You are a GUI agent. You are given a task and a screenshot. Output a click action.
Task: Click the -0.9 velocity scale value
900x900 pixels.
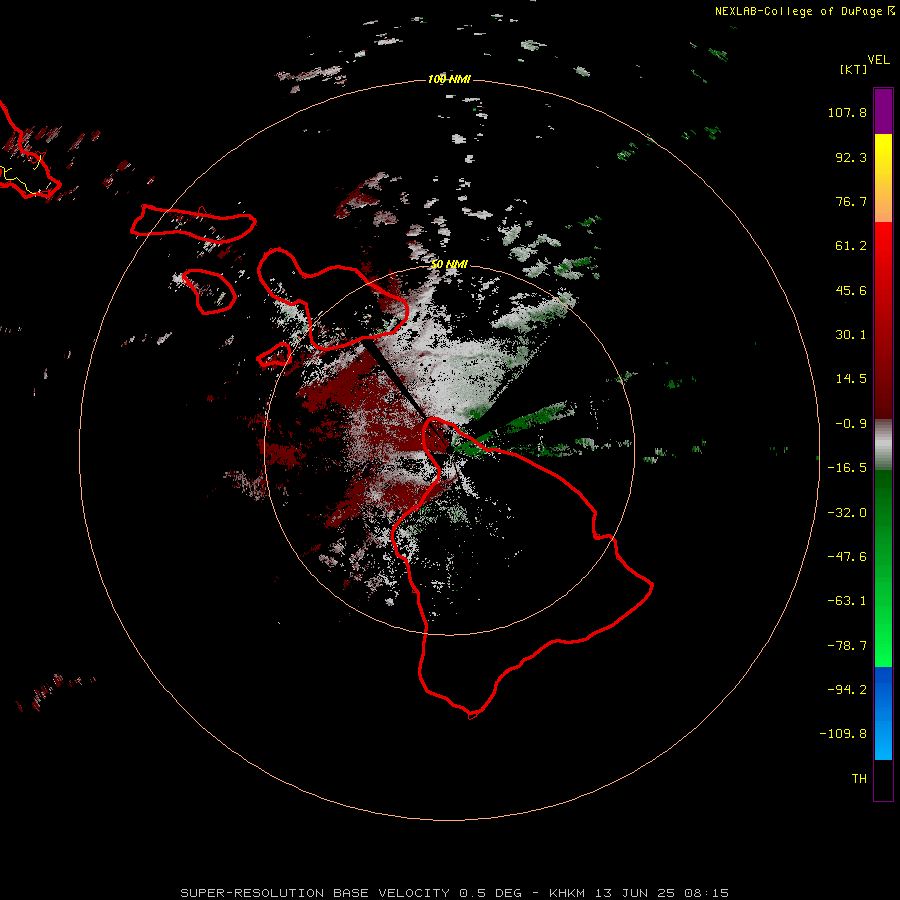click(x=851, y=424)
